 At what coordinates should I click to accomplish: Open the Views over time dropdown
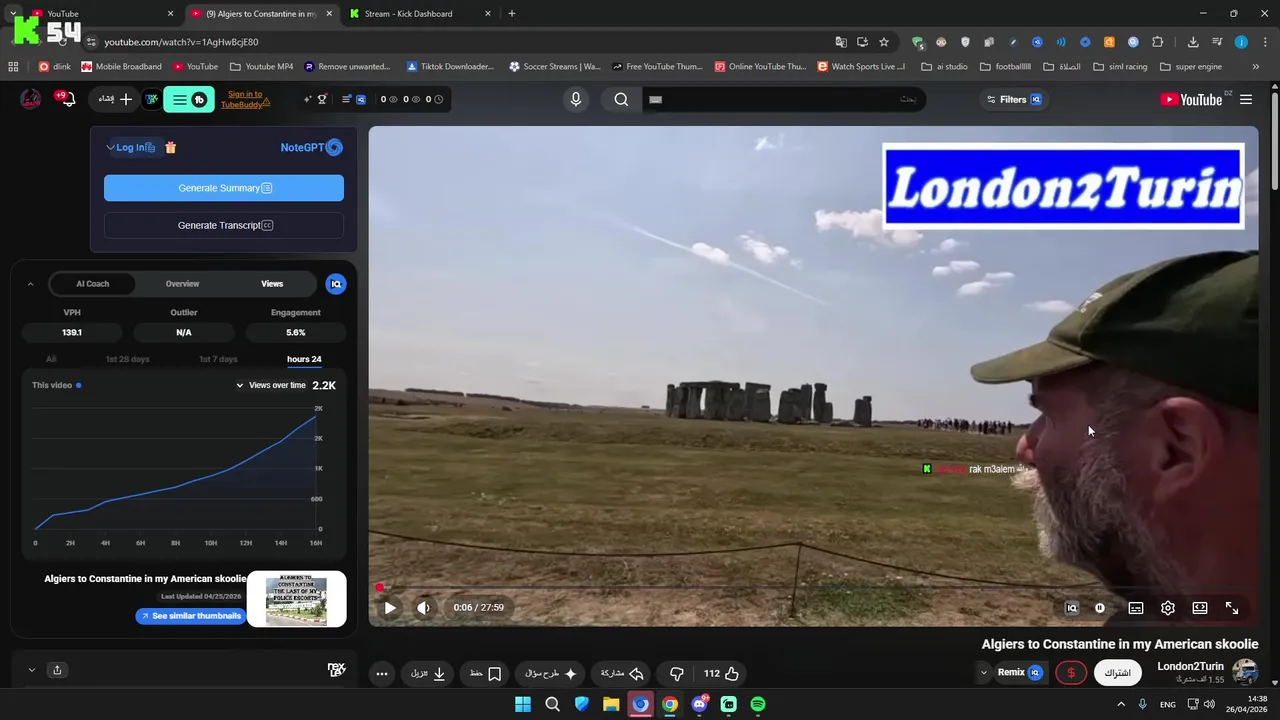pyautogui.click(x=271, y=385)
